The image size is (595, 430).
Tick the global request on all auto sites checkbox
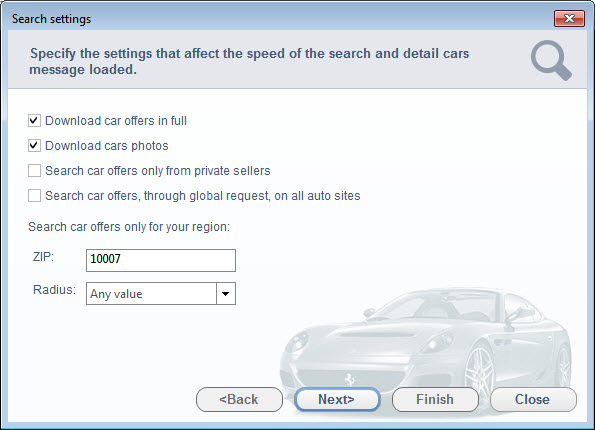(x=34, y=196)
